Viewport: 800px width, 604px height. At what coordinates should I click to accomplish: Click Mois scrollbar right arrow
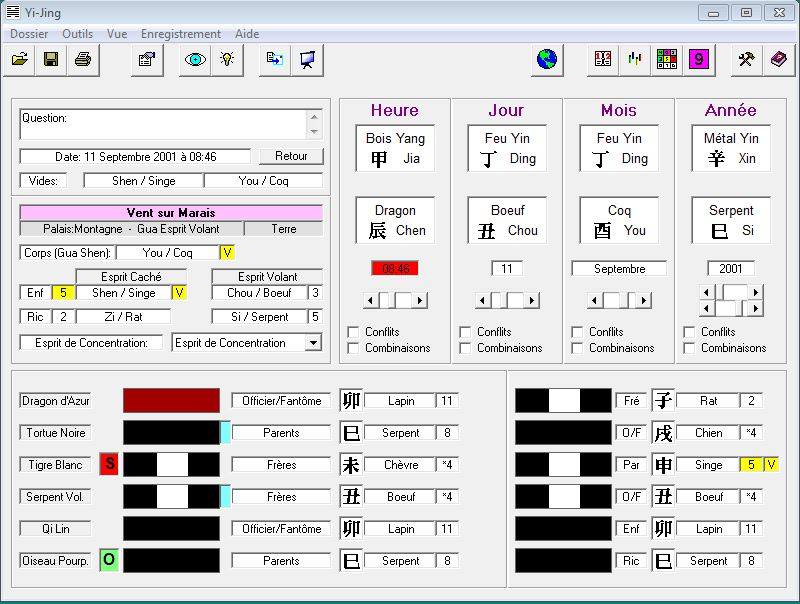[643, 300]
